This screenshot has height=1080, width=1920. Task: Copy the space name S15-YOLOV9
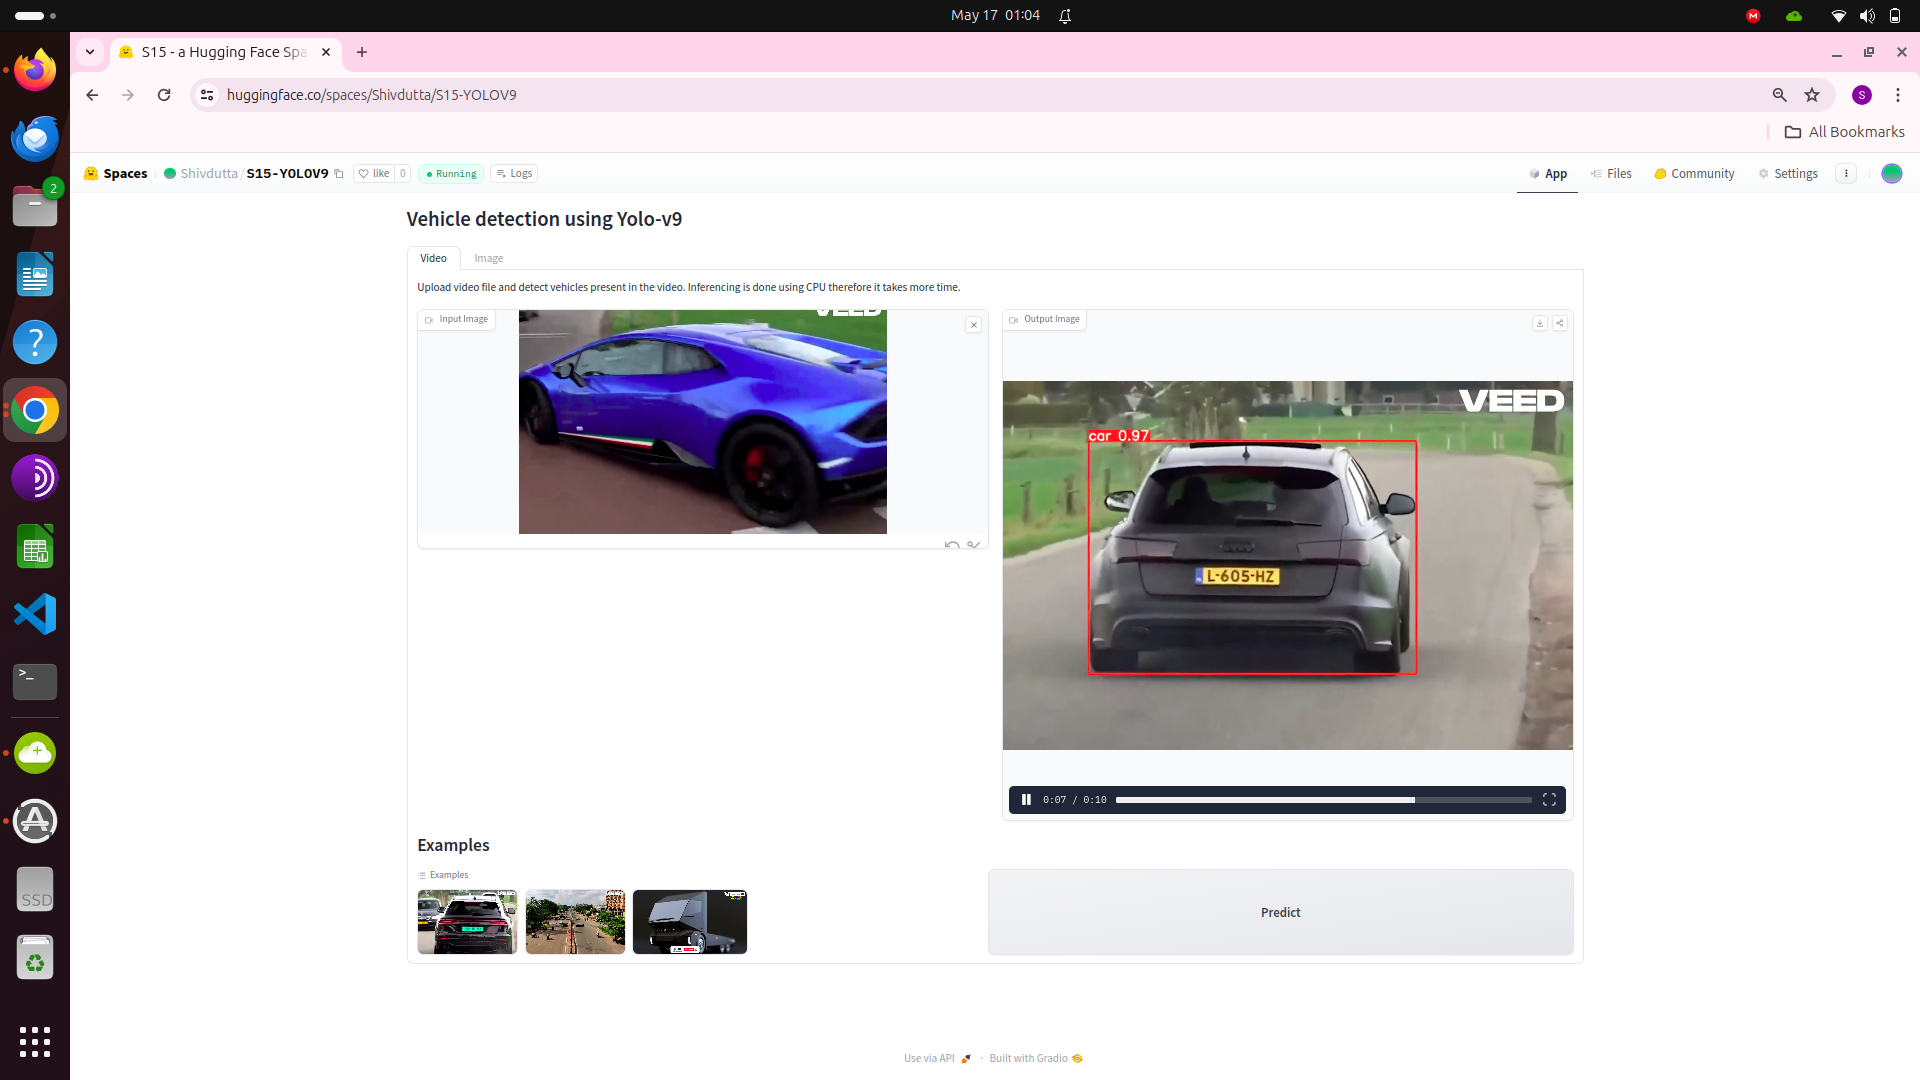pos(339,174)
